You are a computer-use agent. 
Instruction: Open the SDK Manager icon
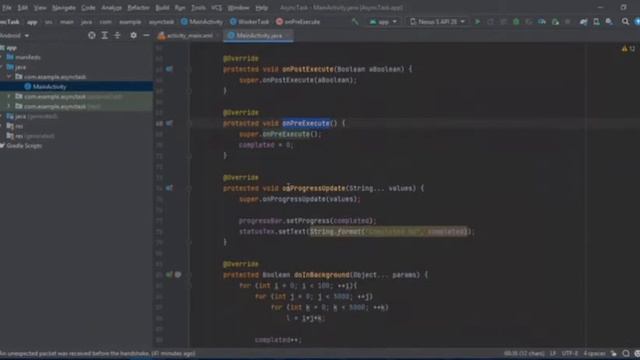[609, 22]
